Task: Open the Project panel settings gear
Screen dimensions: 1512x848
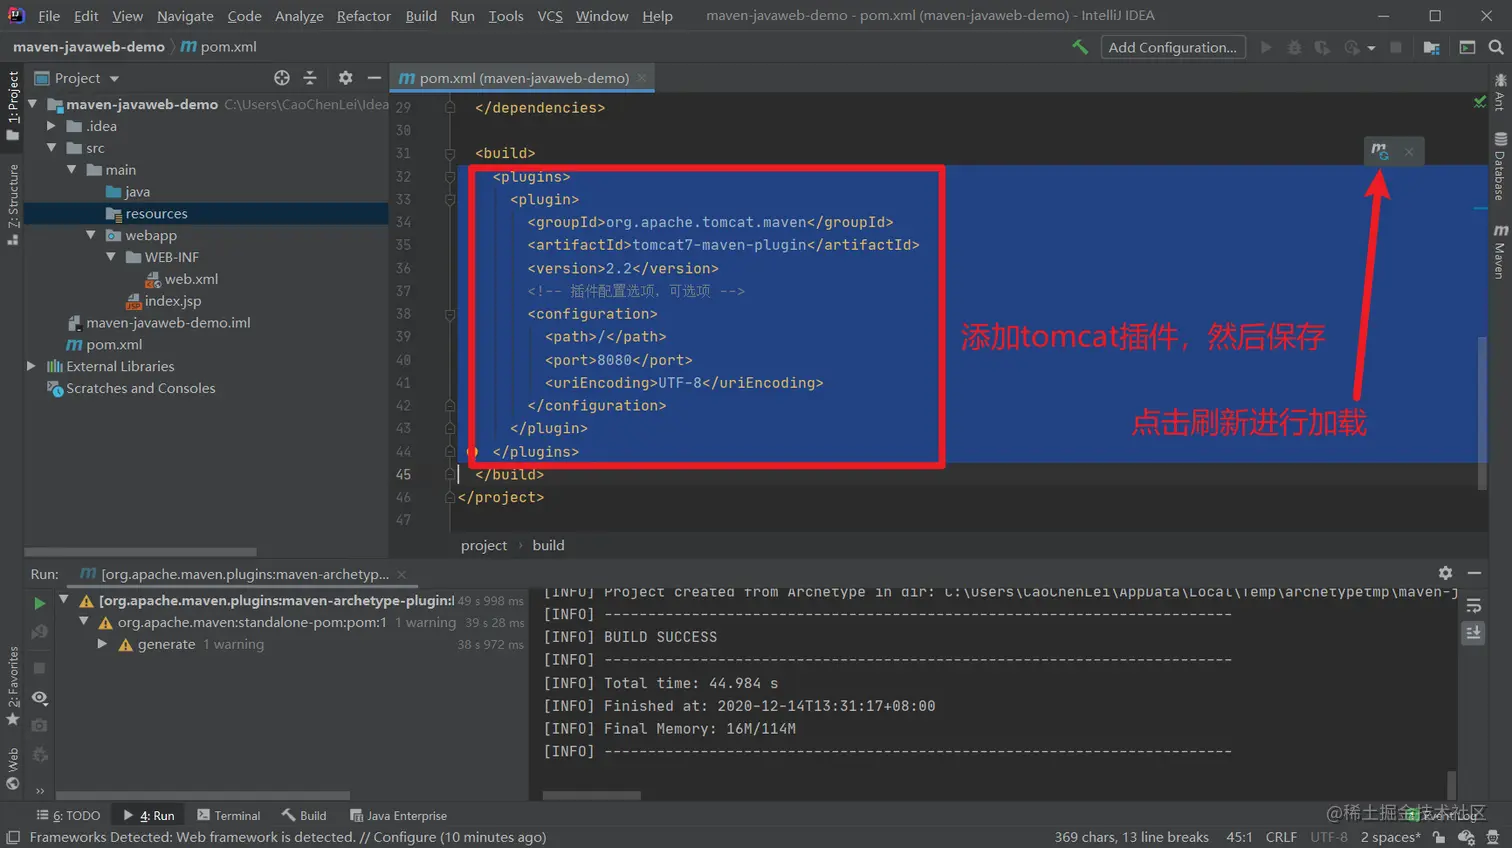Action: (x=345, y=78)
